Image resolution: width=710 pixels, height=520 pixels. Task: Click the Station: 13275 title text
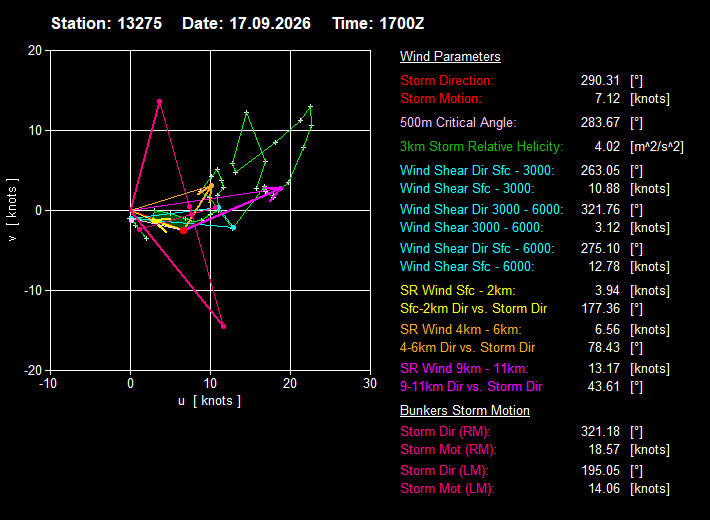106,24
